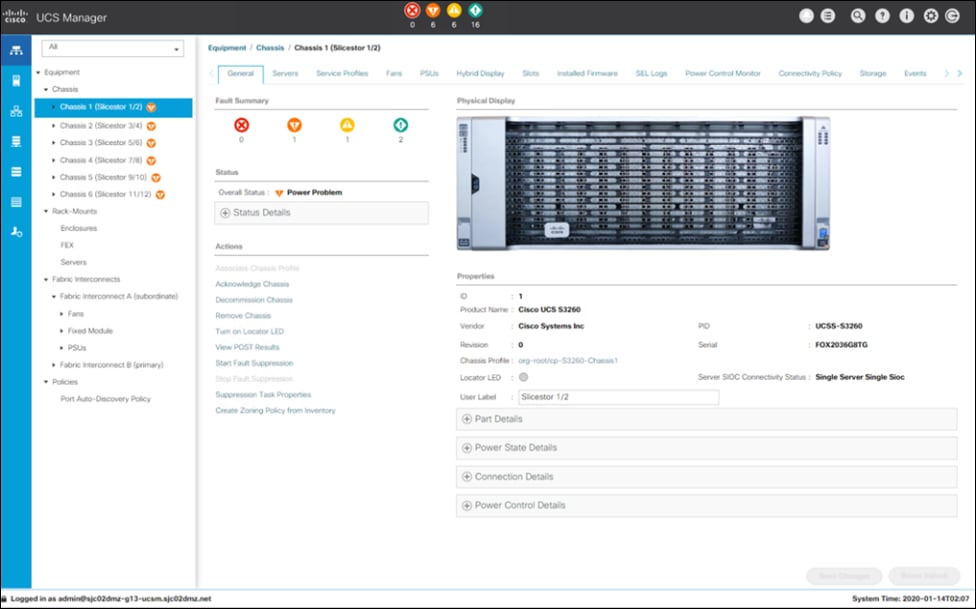Screen dimensions: 976x609
Task: Open the stacked-lines list icon in the header
Action: tap(827, 16)
